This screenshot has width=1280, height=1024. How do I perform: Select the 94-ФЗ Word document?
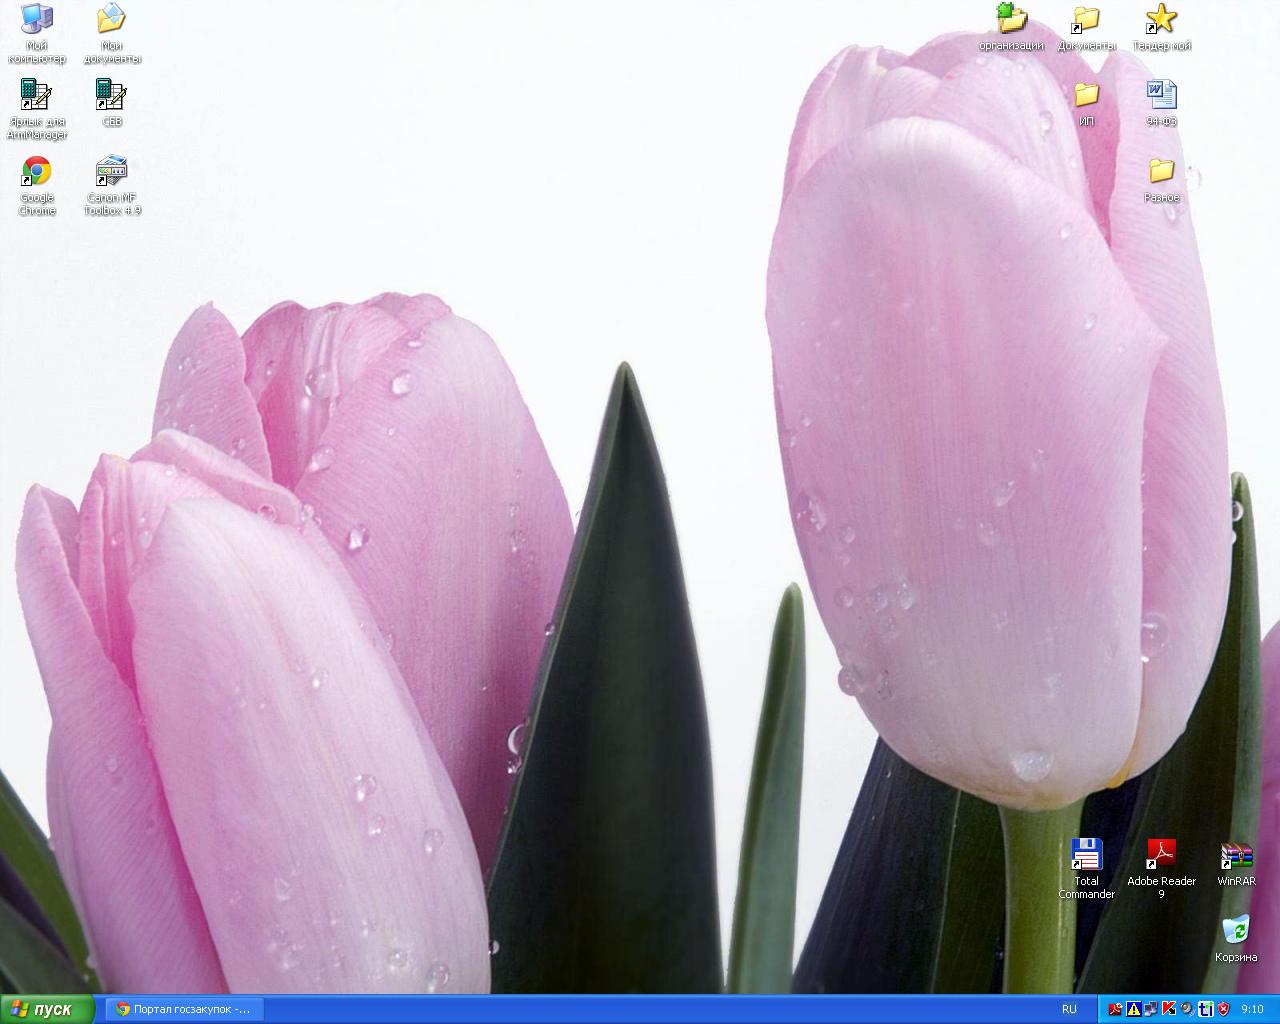point(1161,95)
